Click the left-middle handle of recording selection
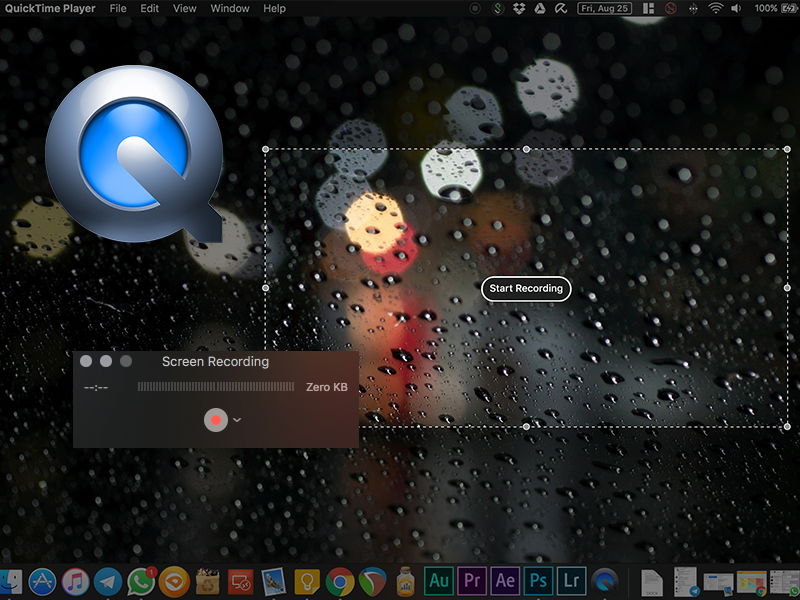The width and height of the screenshot is (800, 600). point(265,288)
